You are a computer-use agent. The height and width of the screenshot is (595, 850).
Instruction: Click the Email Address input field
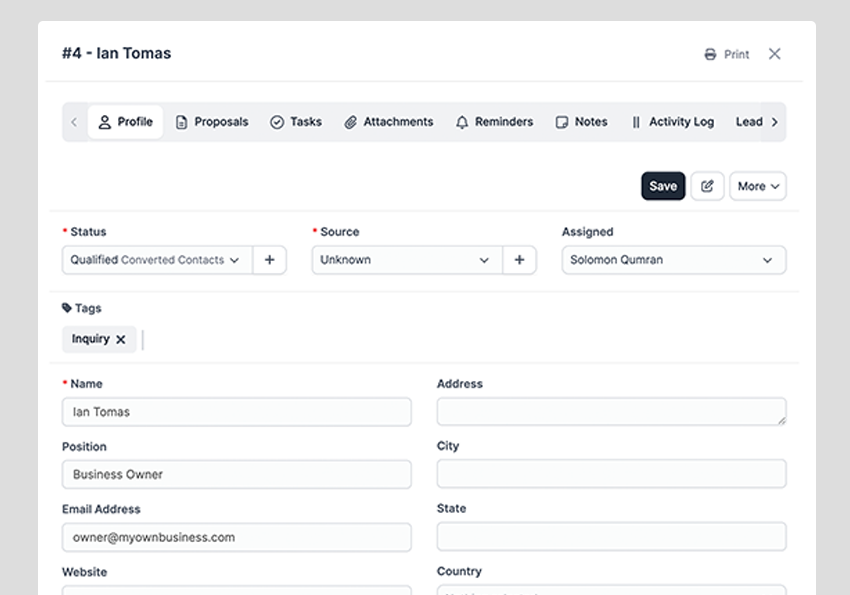(x=236, y=537)
